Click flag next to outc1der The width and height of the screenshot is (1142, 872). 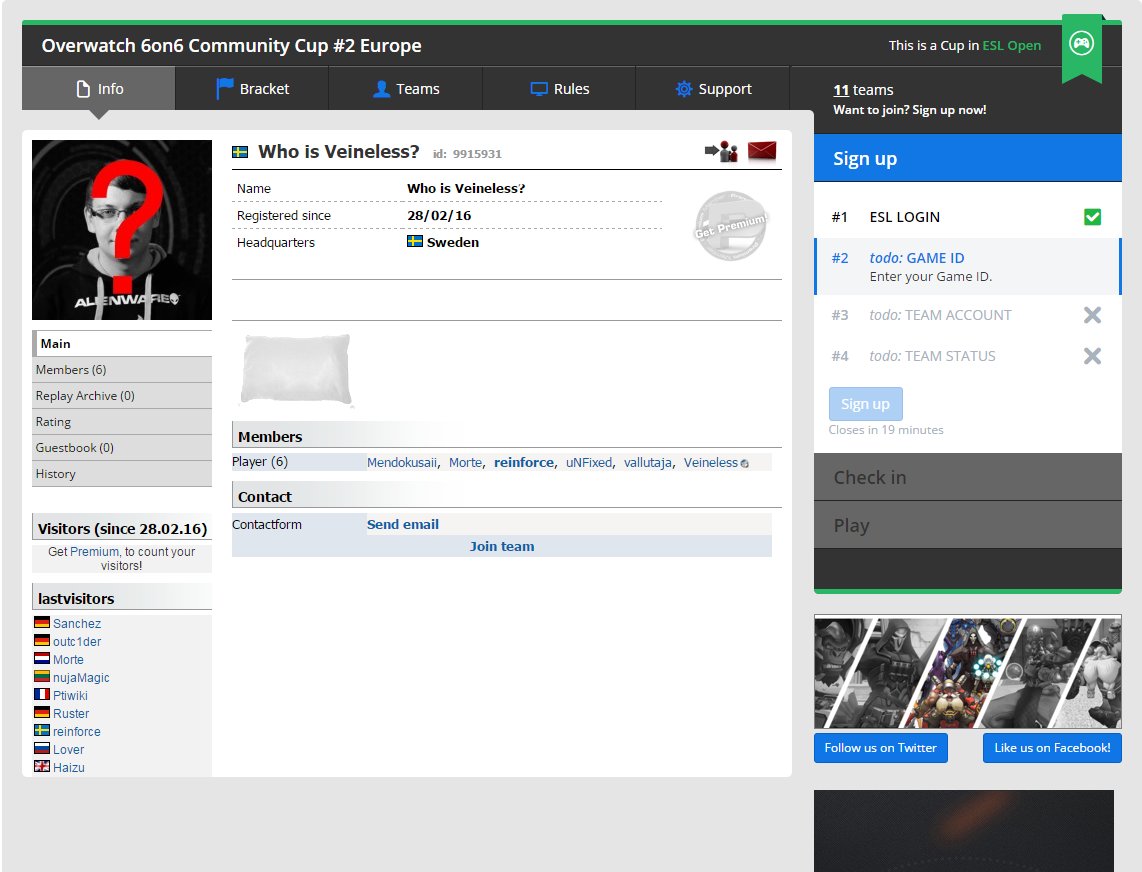point(42,640)
